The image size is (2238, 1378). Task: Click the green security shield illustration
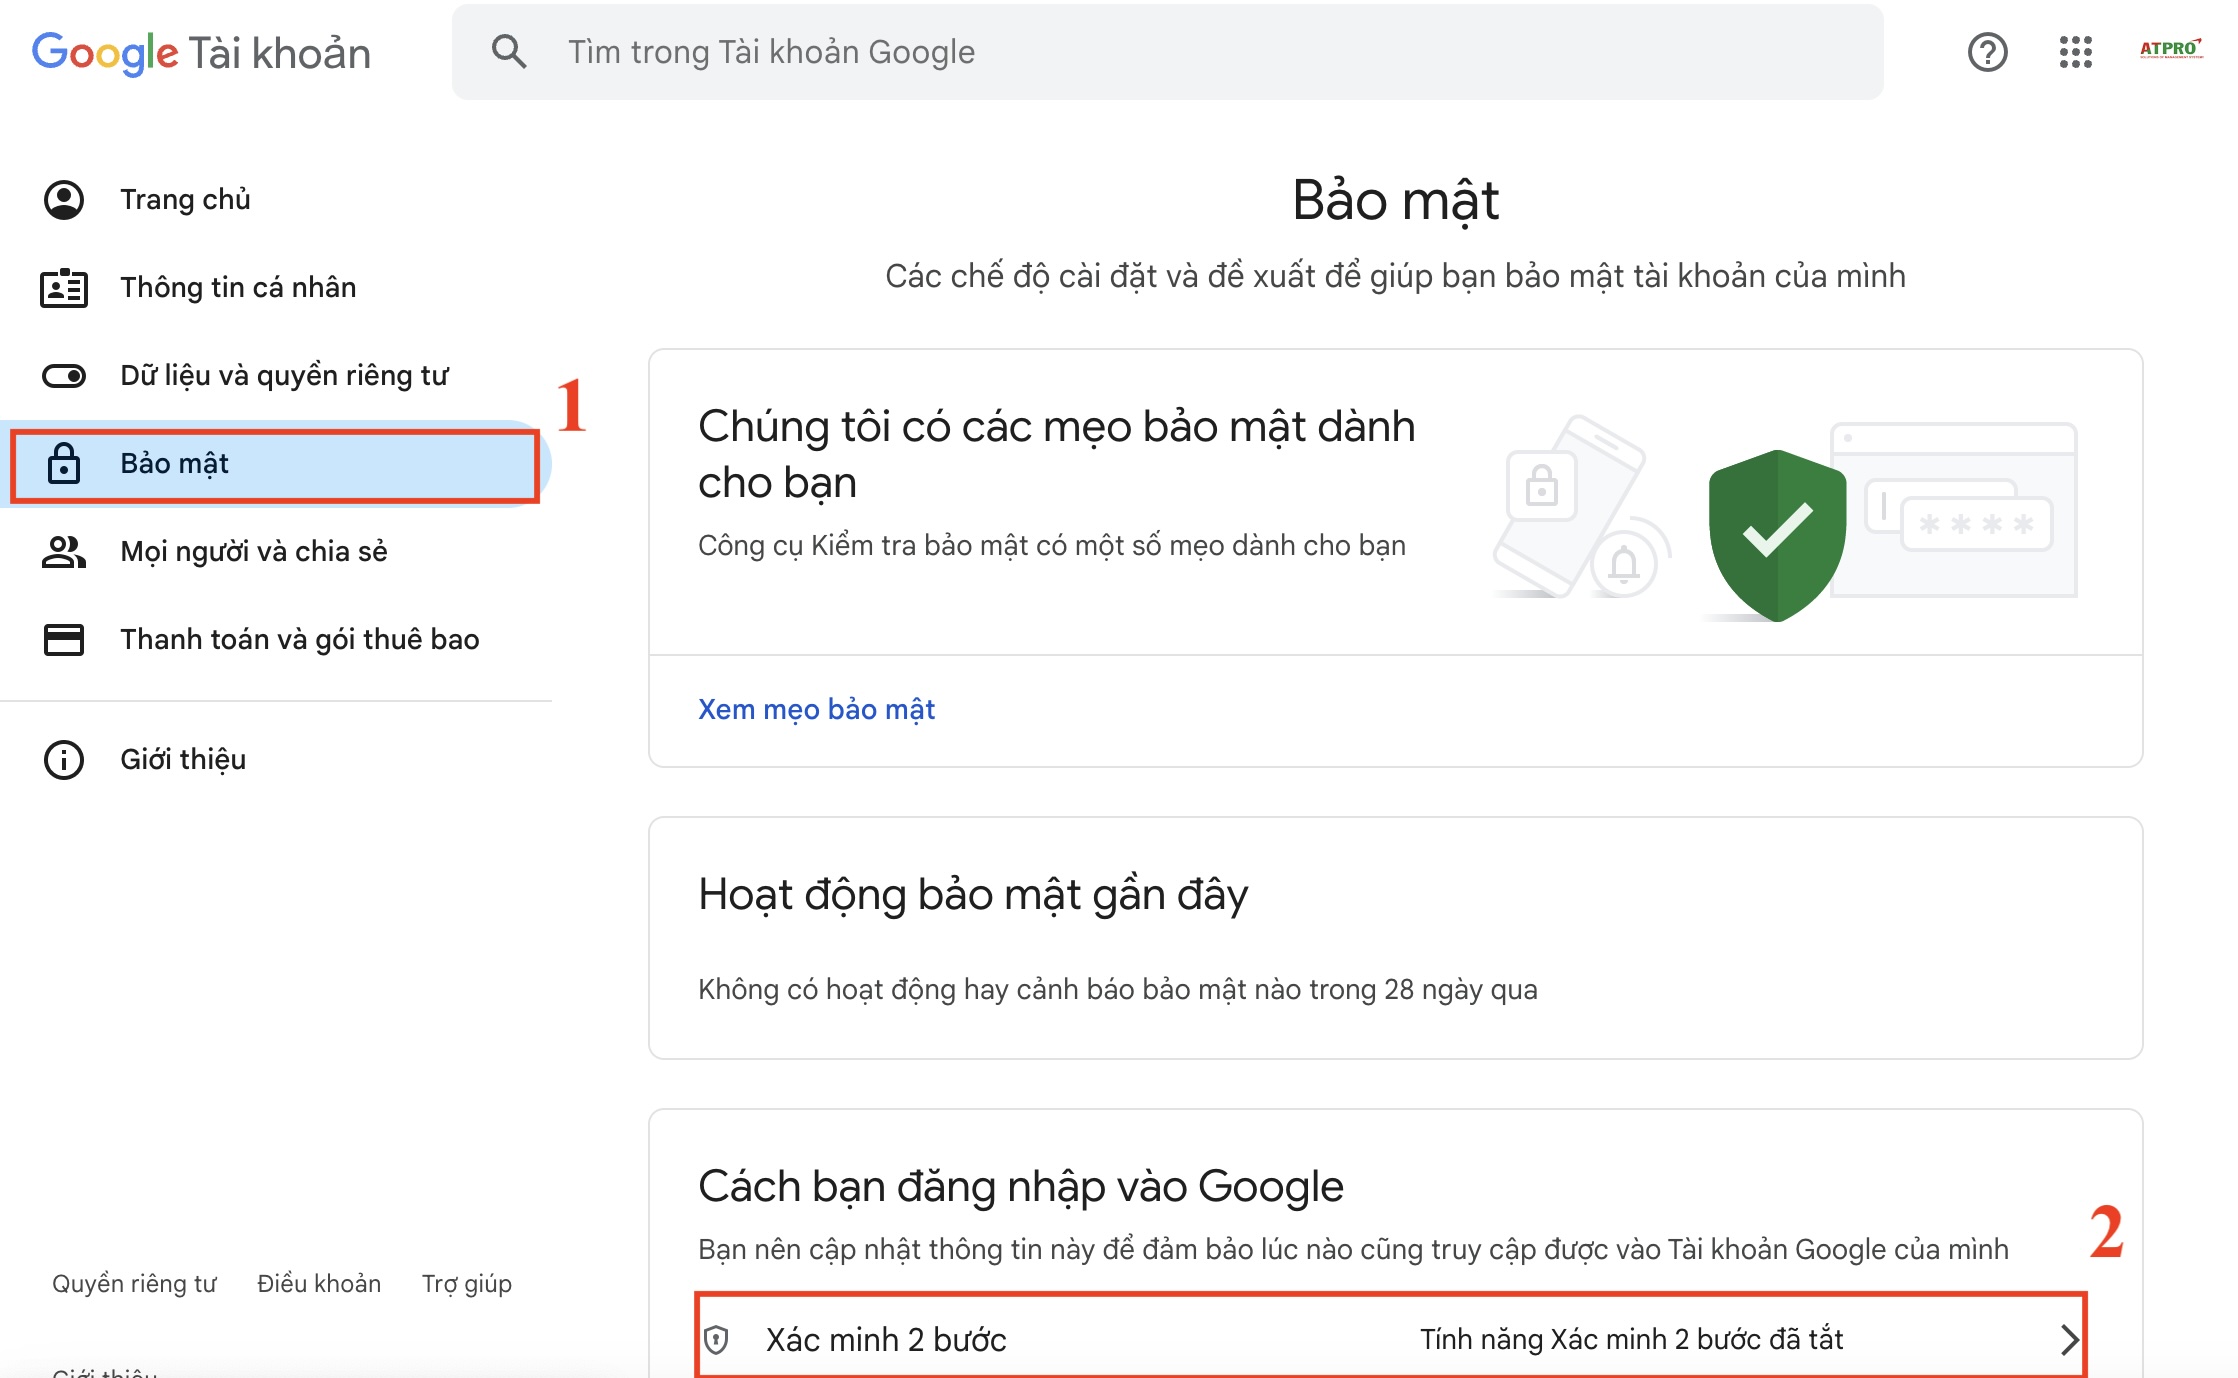pyautogui.click(x=1777, y=535)
